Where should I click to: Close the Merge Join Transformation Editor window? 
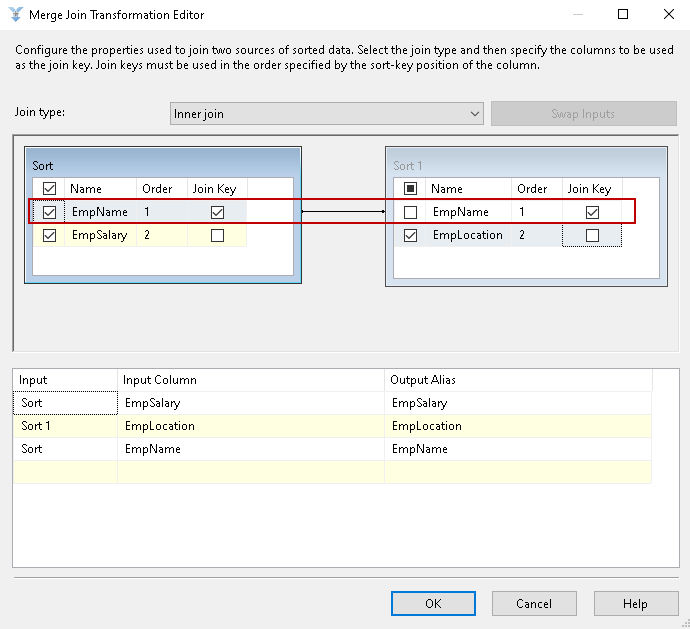point(668,15)
